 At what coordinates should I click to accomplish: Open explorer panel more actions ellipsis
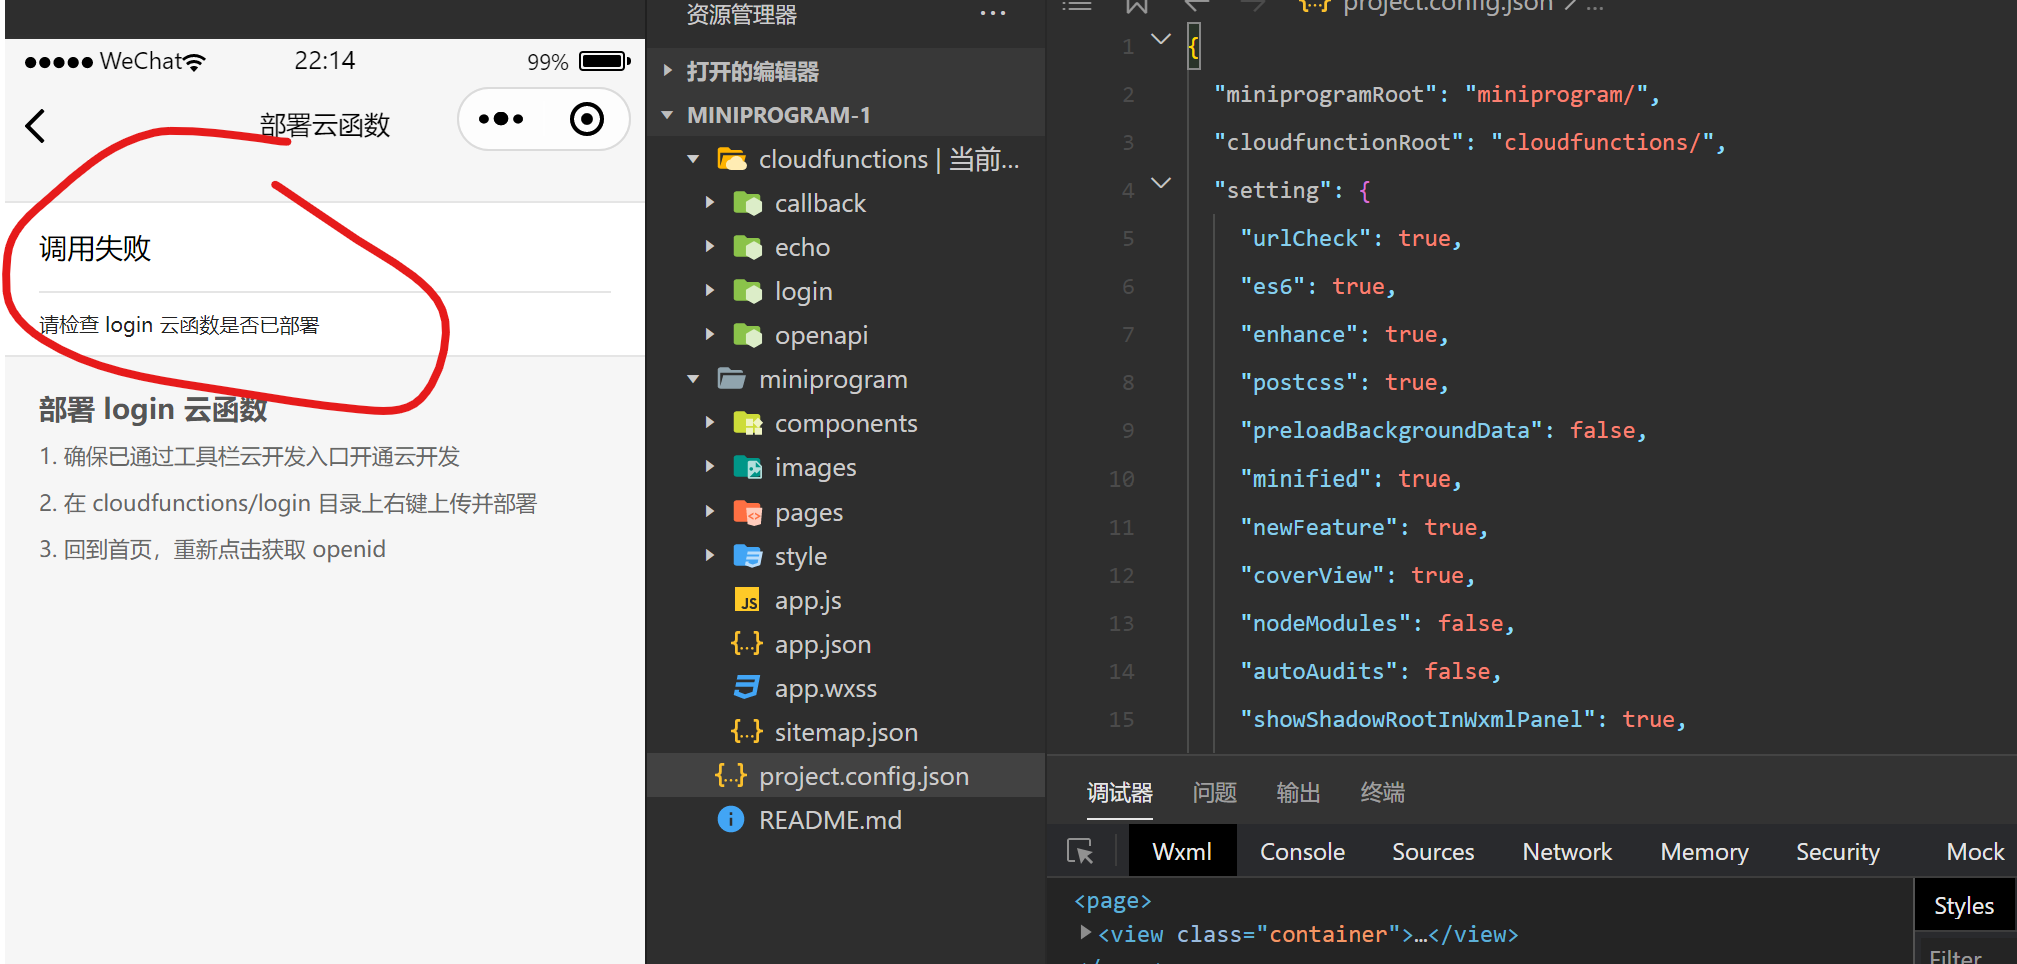click(992, 14)
